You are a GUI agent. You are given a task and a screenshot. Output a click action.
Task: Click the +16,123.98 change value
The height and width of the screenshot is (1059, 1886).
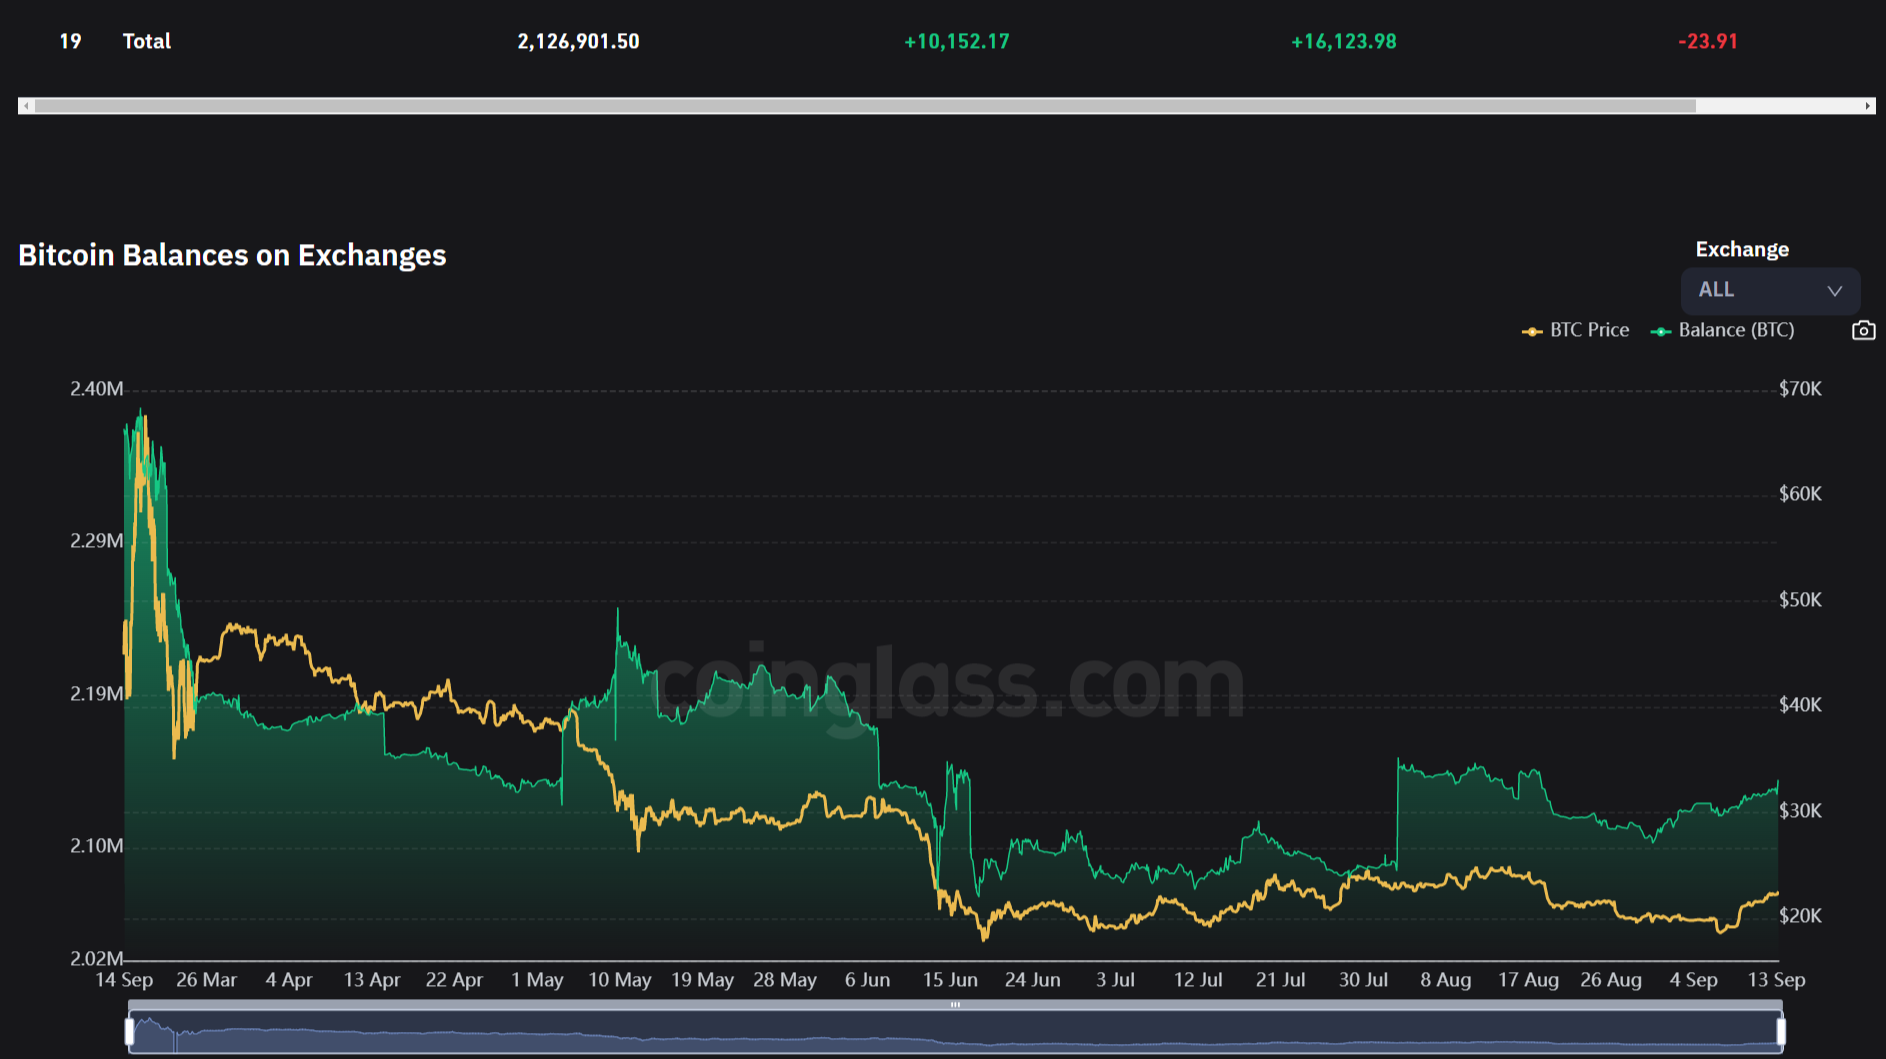pyautogui.click(x=1344, y=41)
